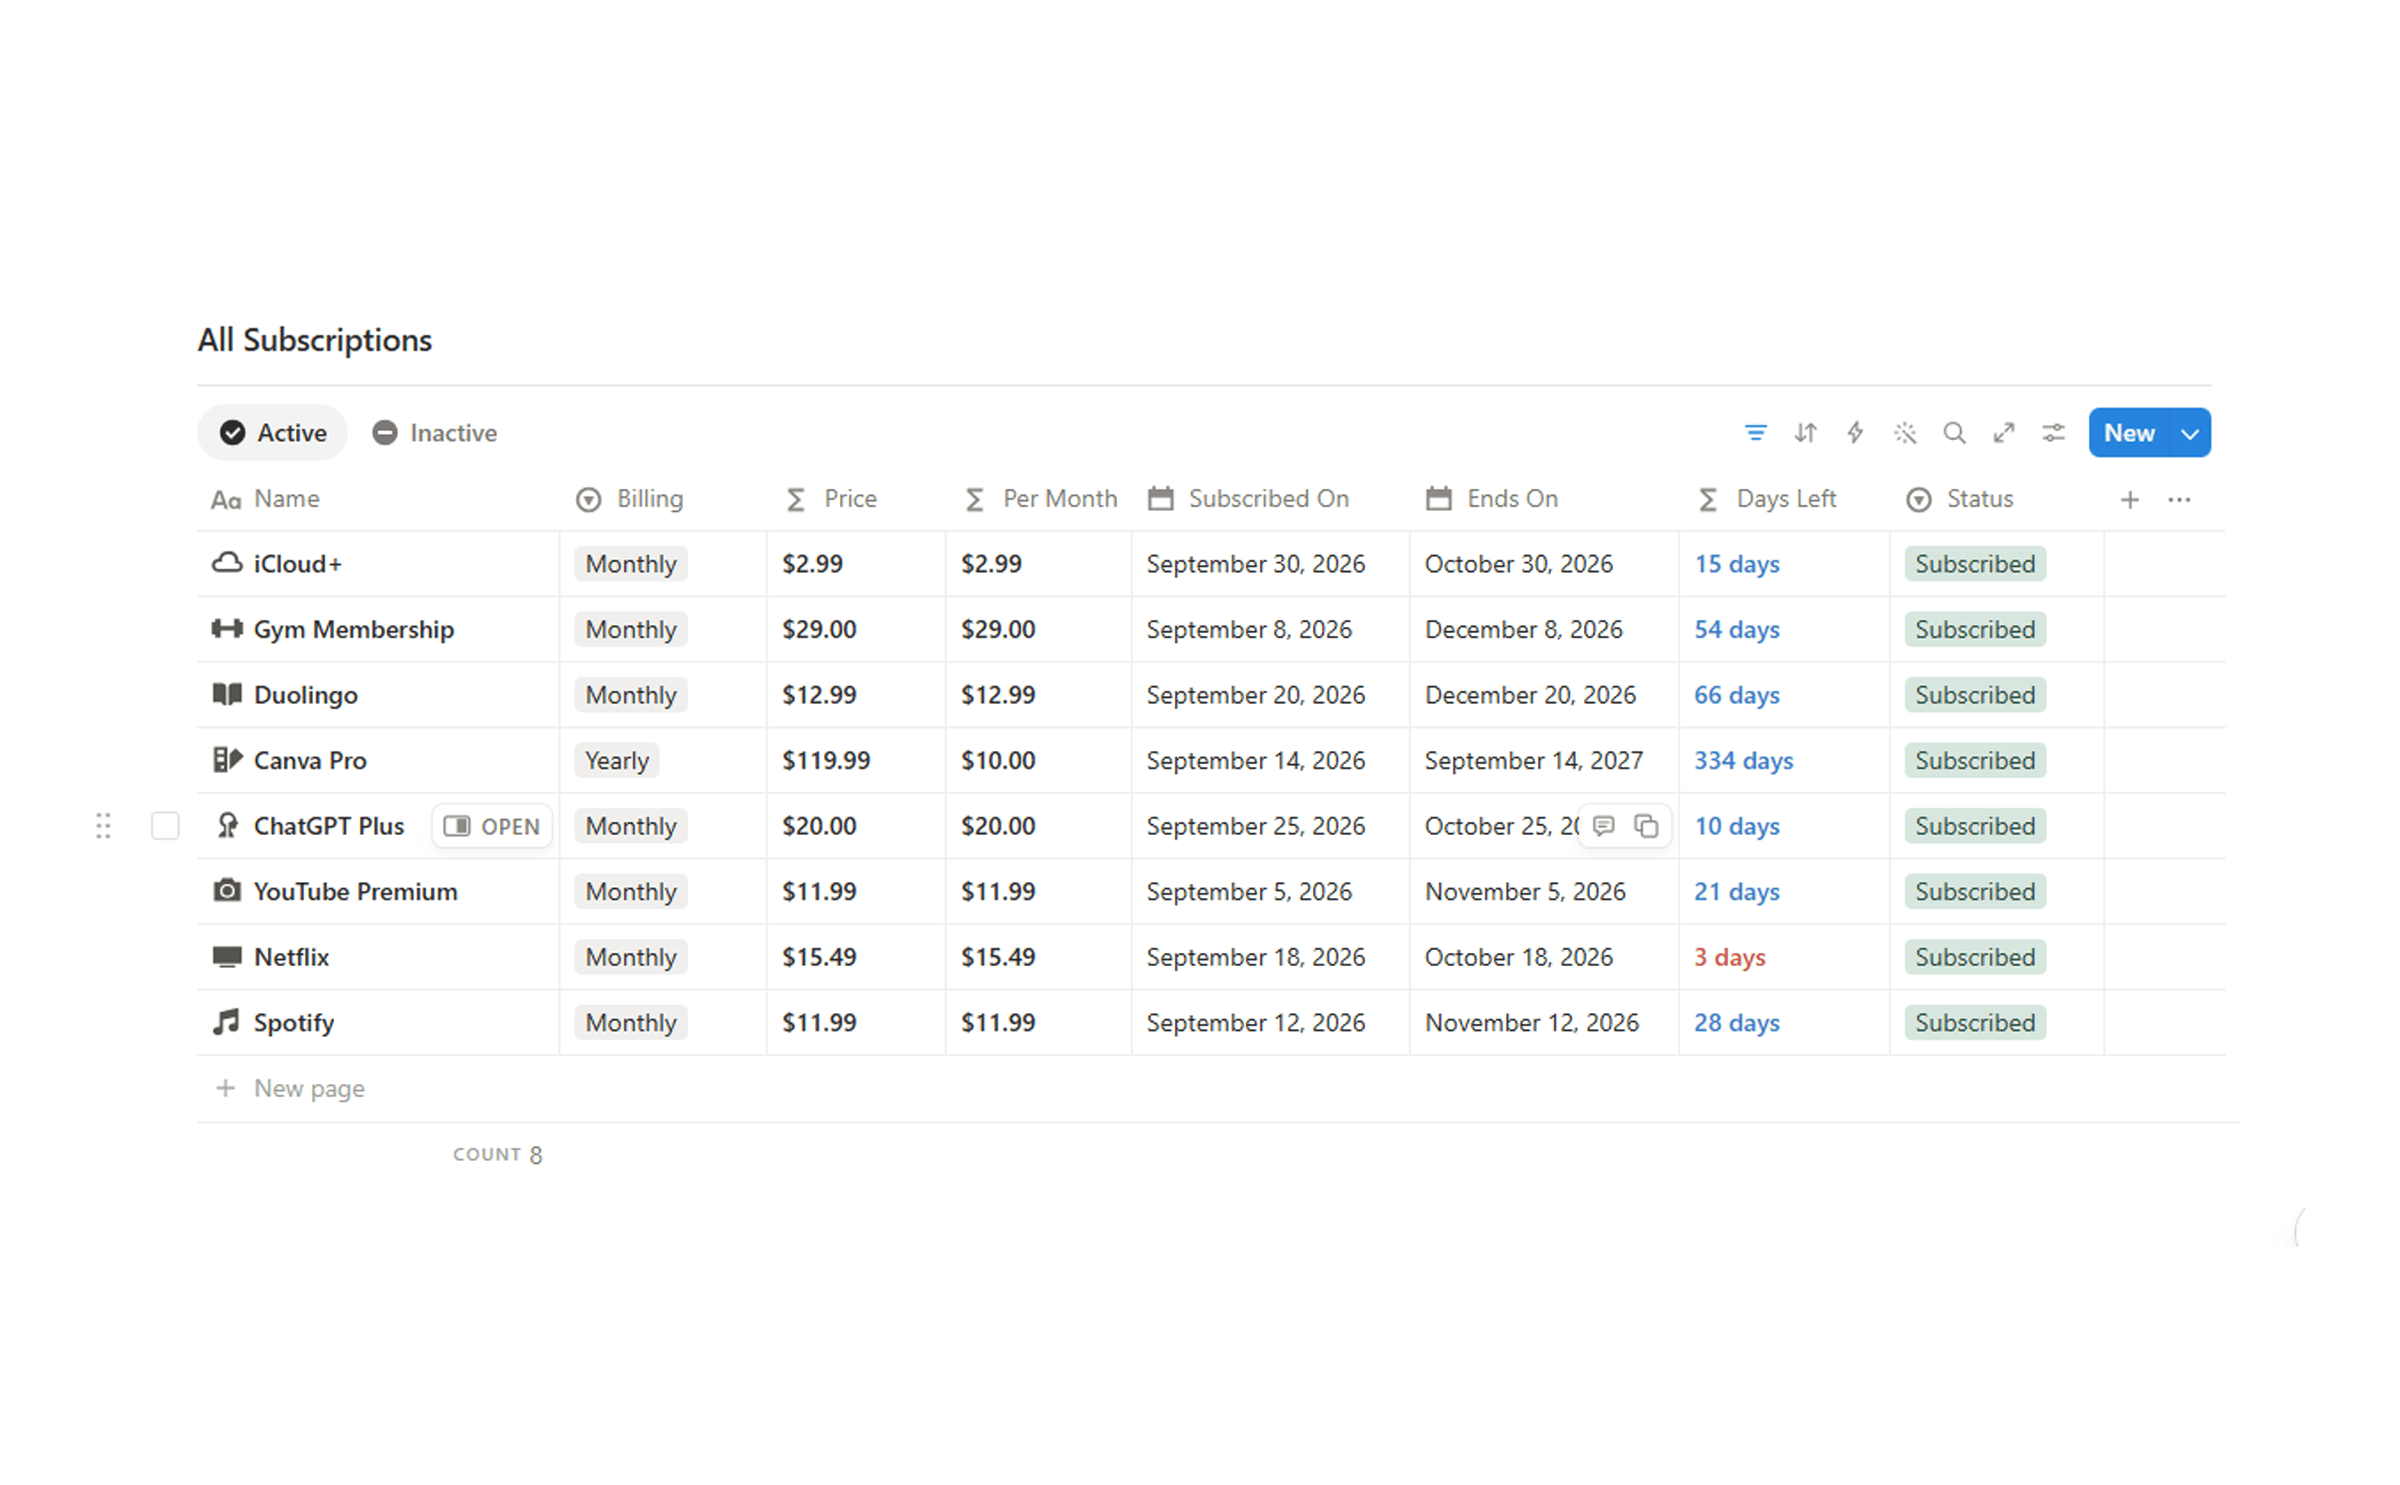Switch to the Active view tab
The height and width of the screenshot is (1485, 2400).
[x=272, y=433]
